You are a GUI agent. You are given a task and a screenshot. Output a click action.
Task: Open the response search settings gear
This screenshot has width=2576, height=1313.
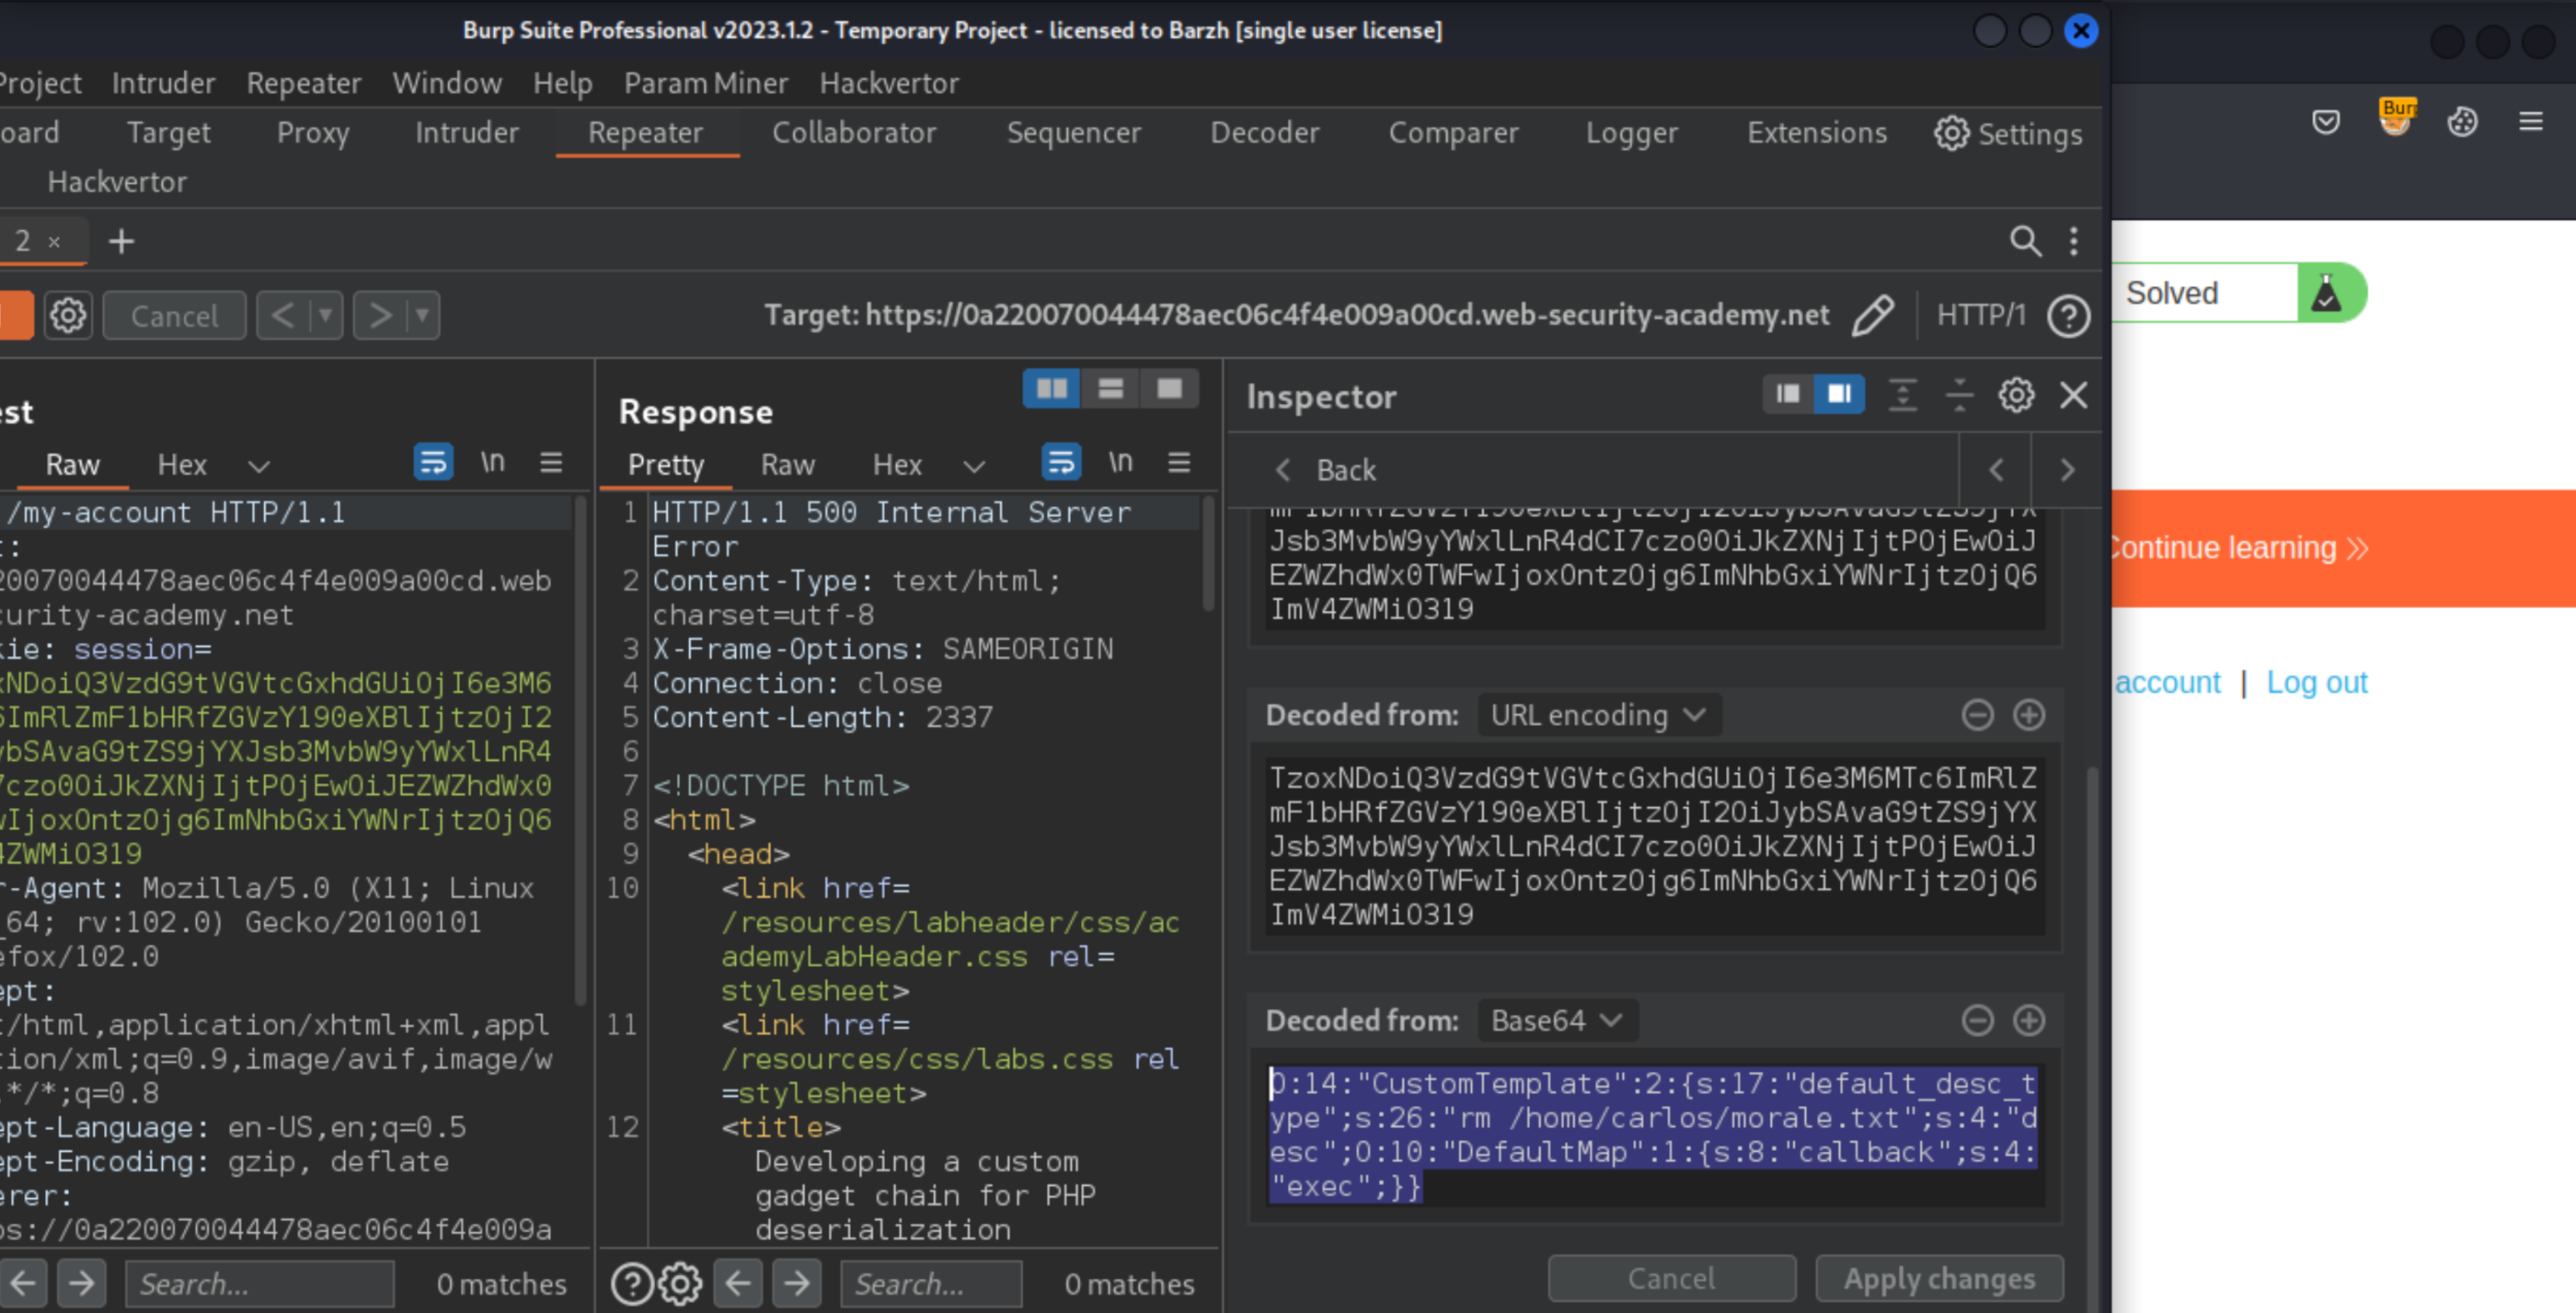click(x=681, y=1284)
